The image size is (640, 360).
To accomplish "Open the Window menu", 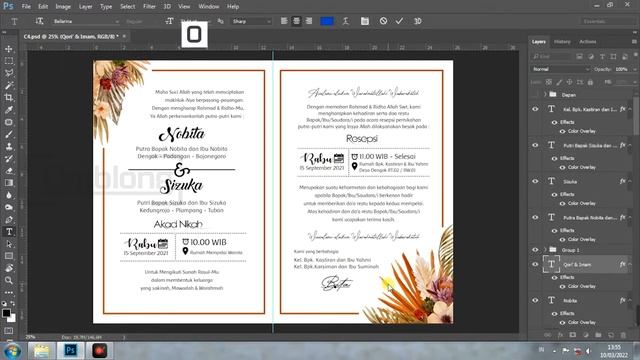I will click(x=209, y=7).
